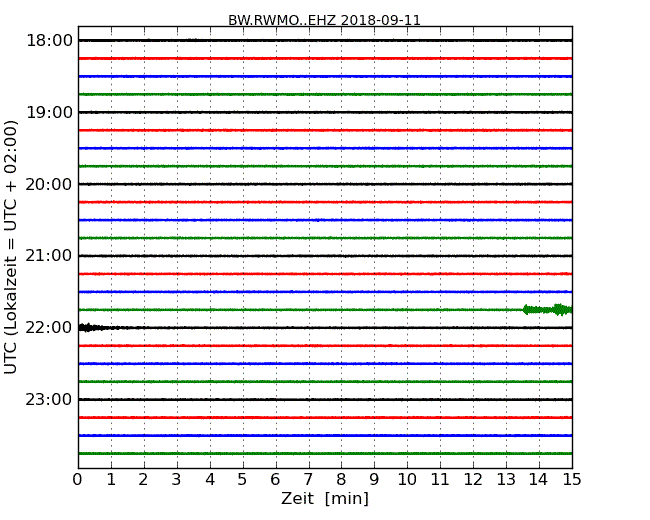Click the x-axis tick label 5

click(x=242, y=479)
